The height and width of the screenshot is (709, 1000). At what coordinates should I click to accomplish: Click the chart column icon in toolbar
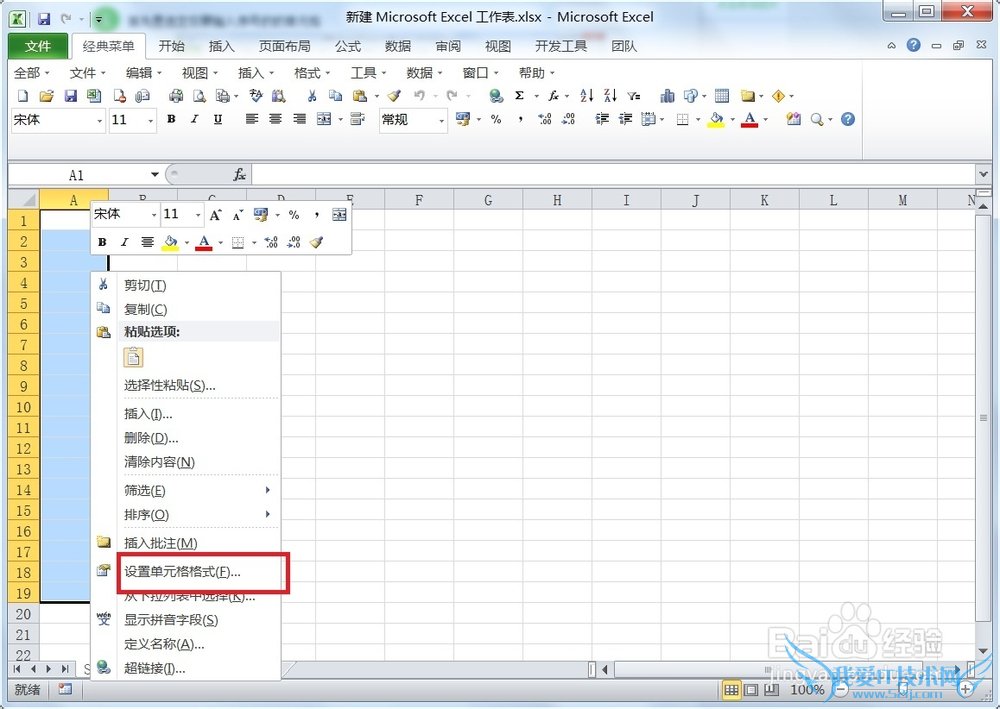coord(667,96)
